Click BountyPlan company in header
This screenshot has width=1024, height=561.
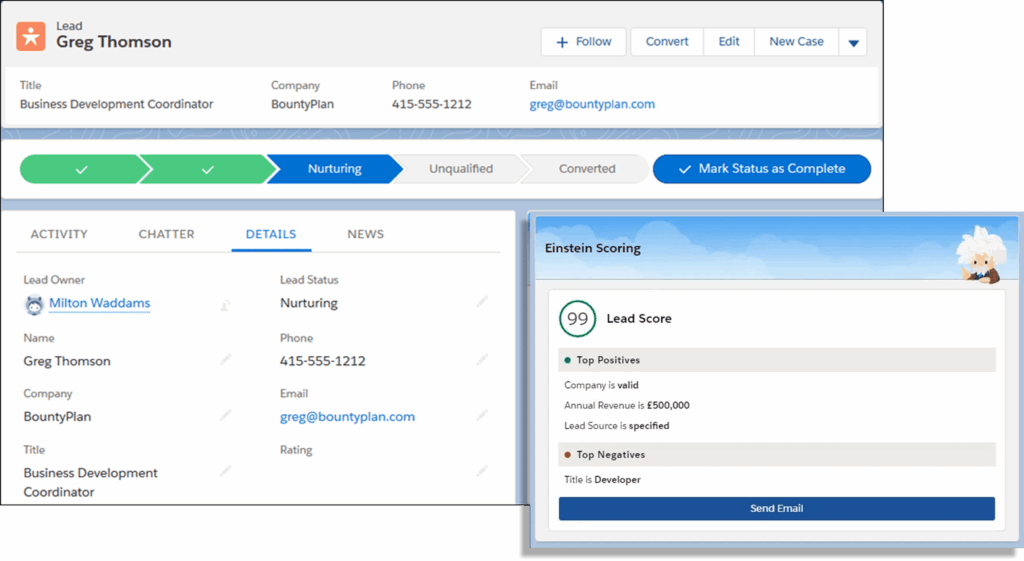pos(302,104)
